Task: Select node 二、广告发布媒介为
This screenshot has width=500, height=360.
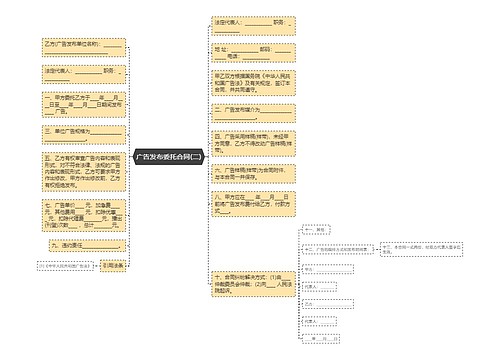Action: click(x=253, y=113)
